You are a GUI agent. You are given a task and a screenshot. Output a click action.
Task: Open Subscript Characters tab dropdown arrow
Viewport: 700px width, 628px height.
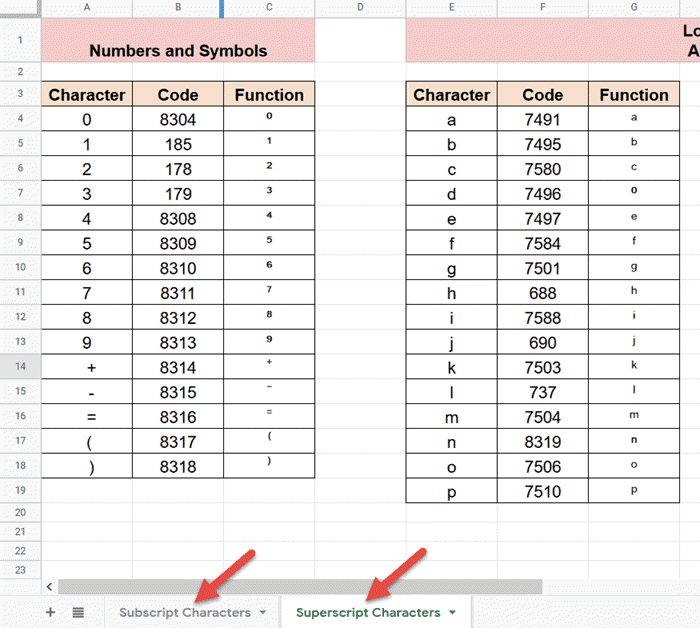[263, 612]
